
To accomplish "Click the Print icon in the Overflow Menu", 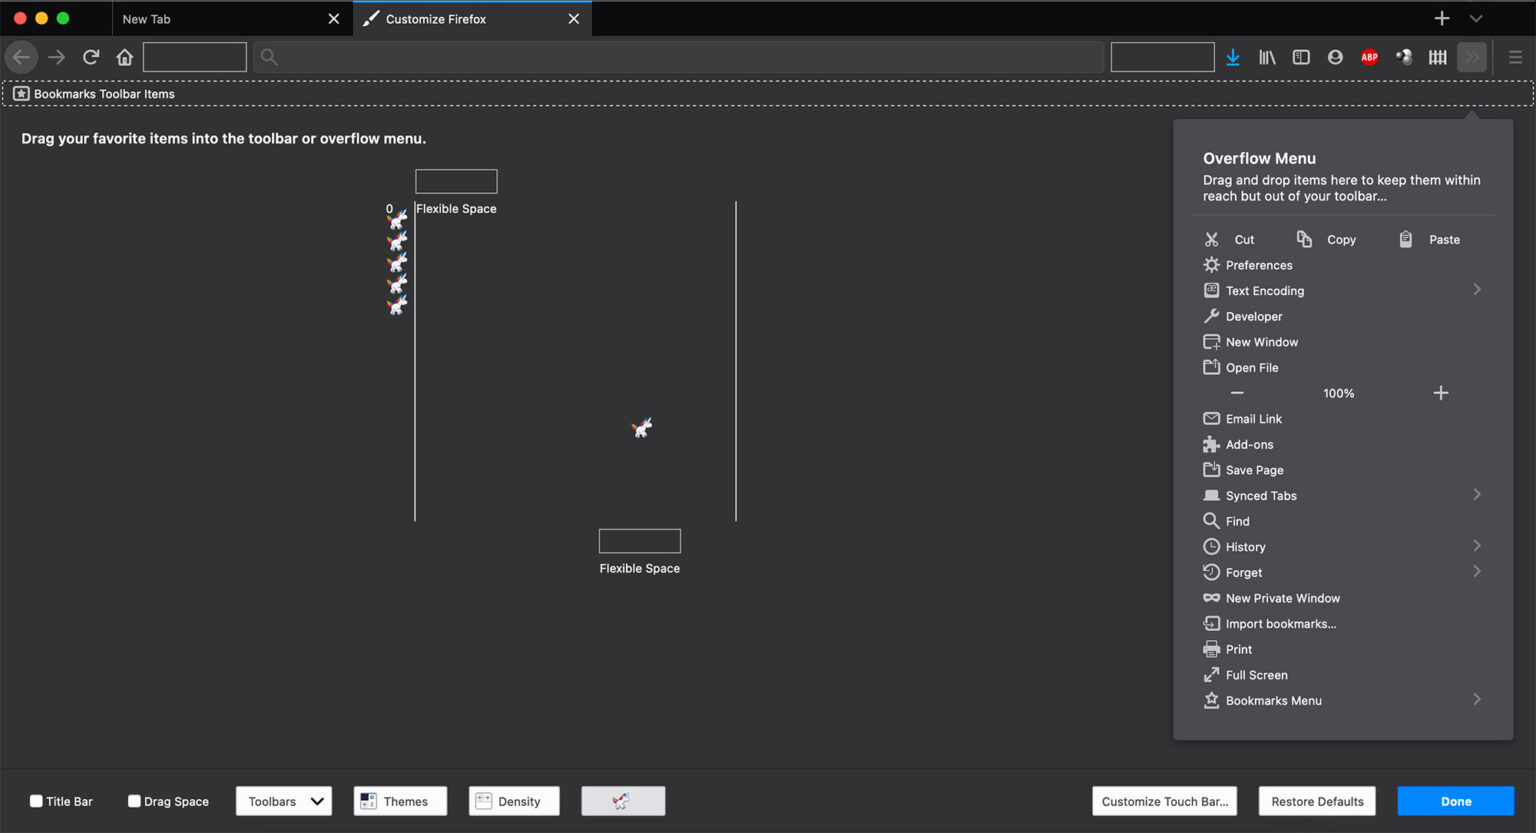I will point(1211,649).
